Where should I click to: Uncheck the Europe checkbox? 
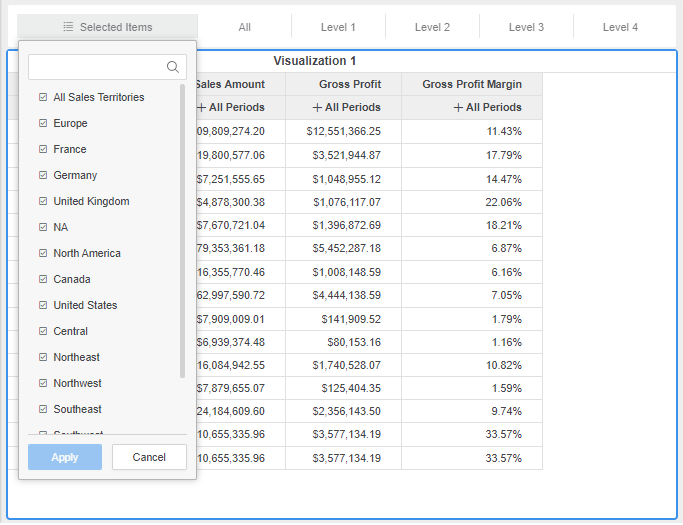coord(43,123)
